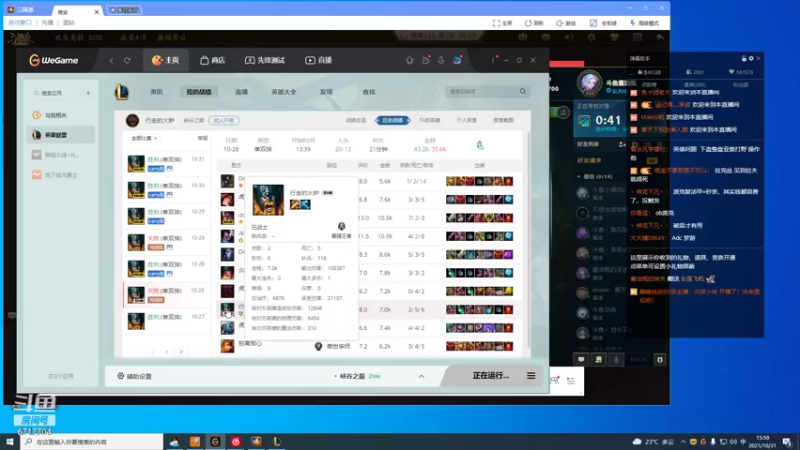Click the chat icon in game client
The width and height of the screenshot is (800, 450).
coord(581,360)
